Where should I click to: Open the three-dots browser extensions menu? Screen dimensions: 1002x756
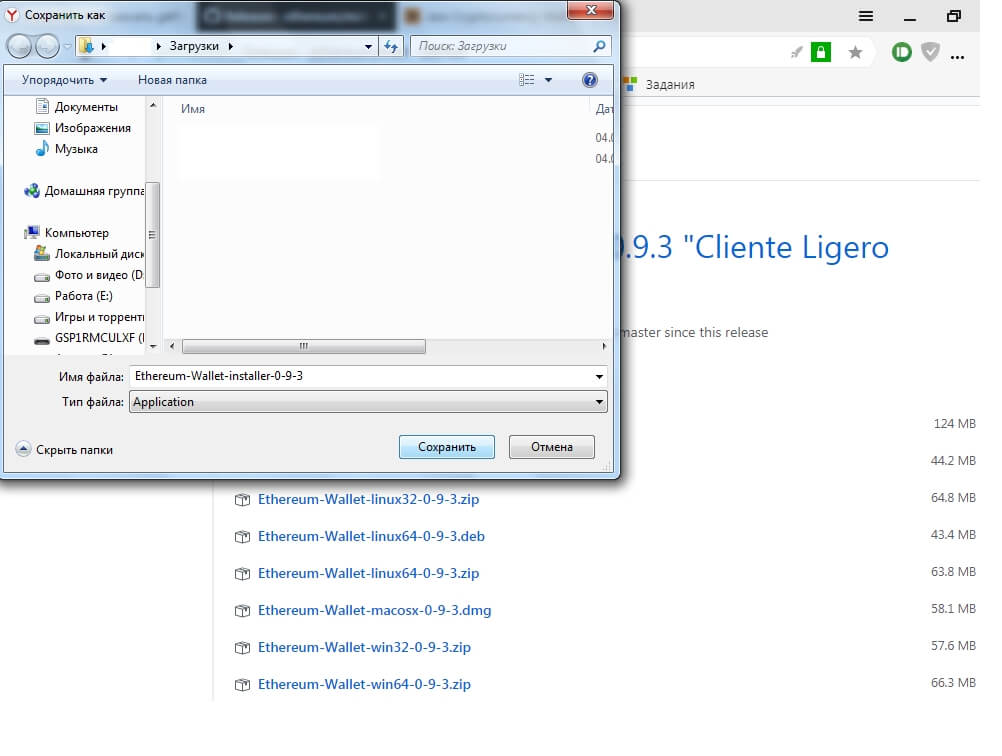[x=957, y=57]
